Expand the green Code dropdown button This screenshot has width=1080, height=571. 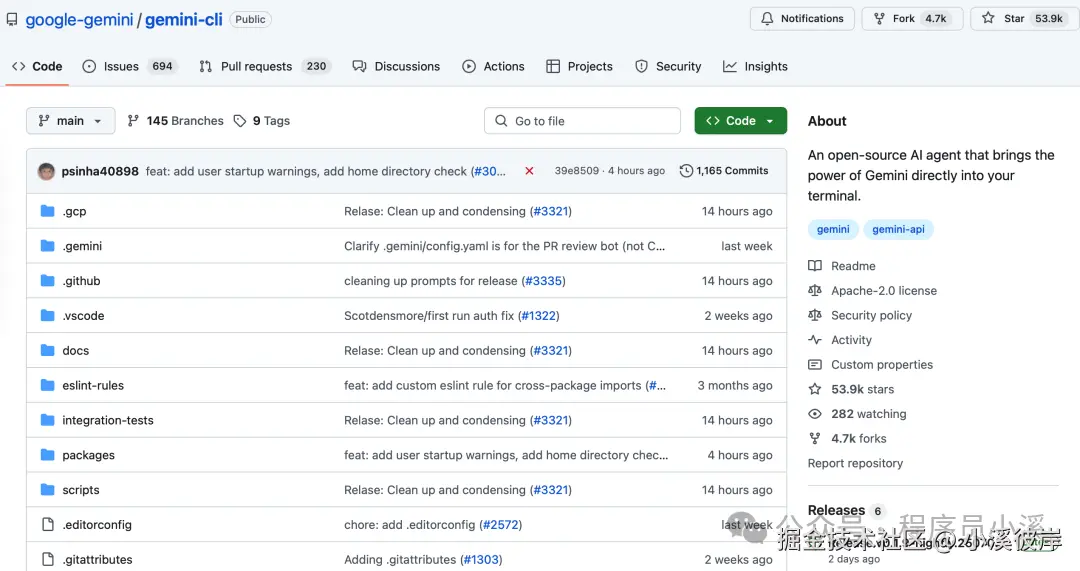[740, 121]
